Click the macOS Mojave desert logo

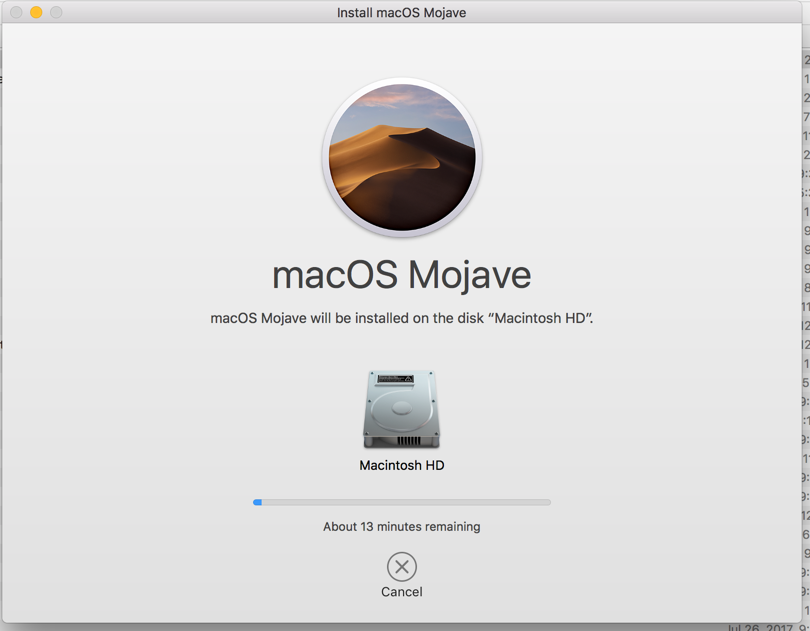click(402, 158)
